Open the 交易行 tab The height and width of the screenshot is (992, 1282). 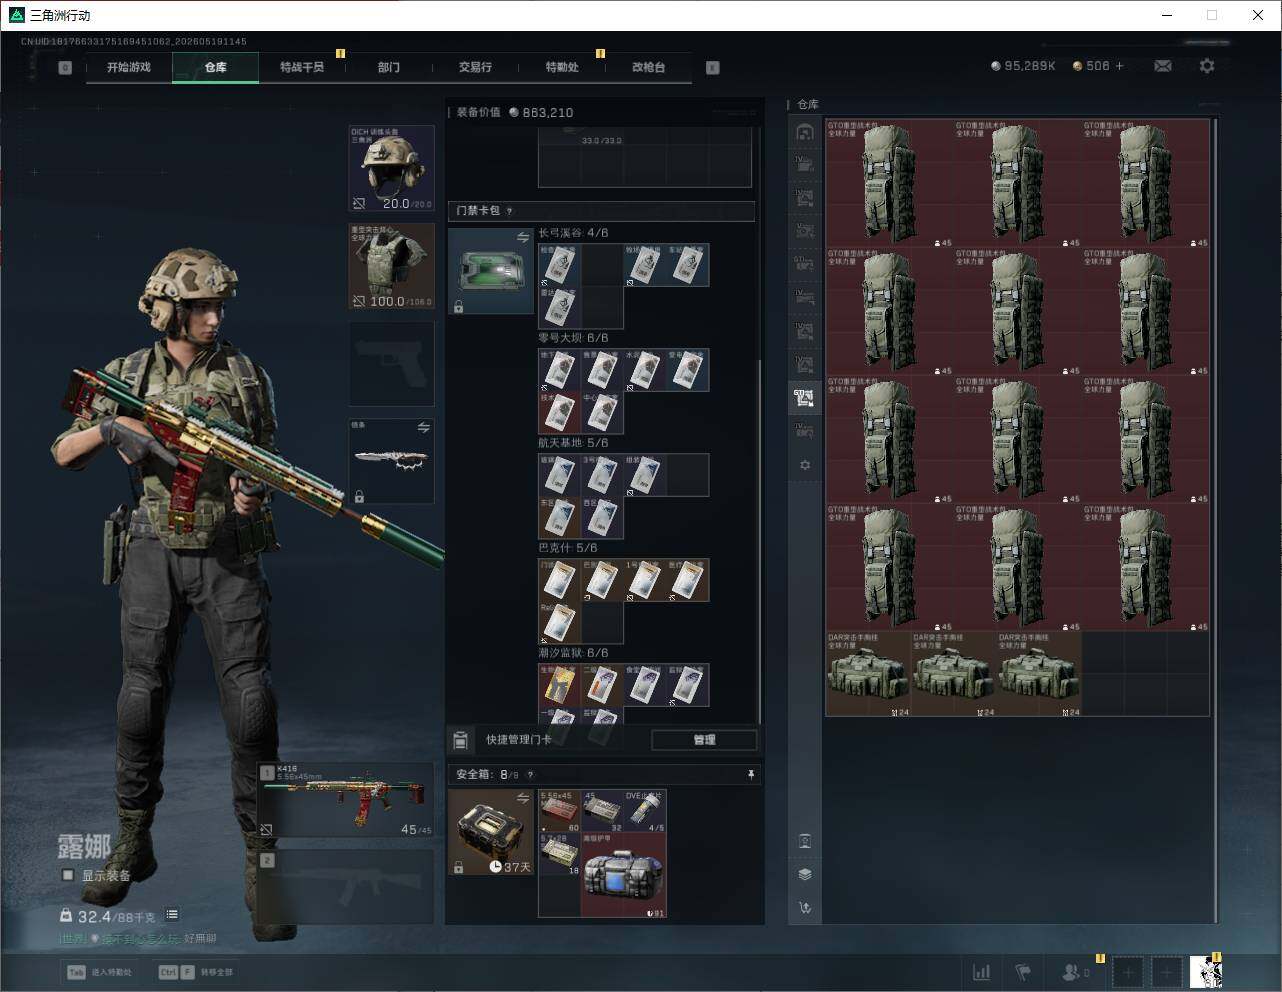point(475,67)
